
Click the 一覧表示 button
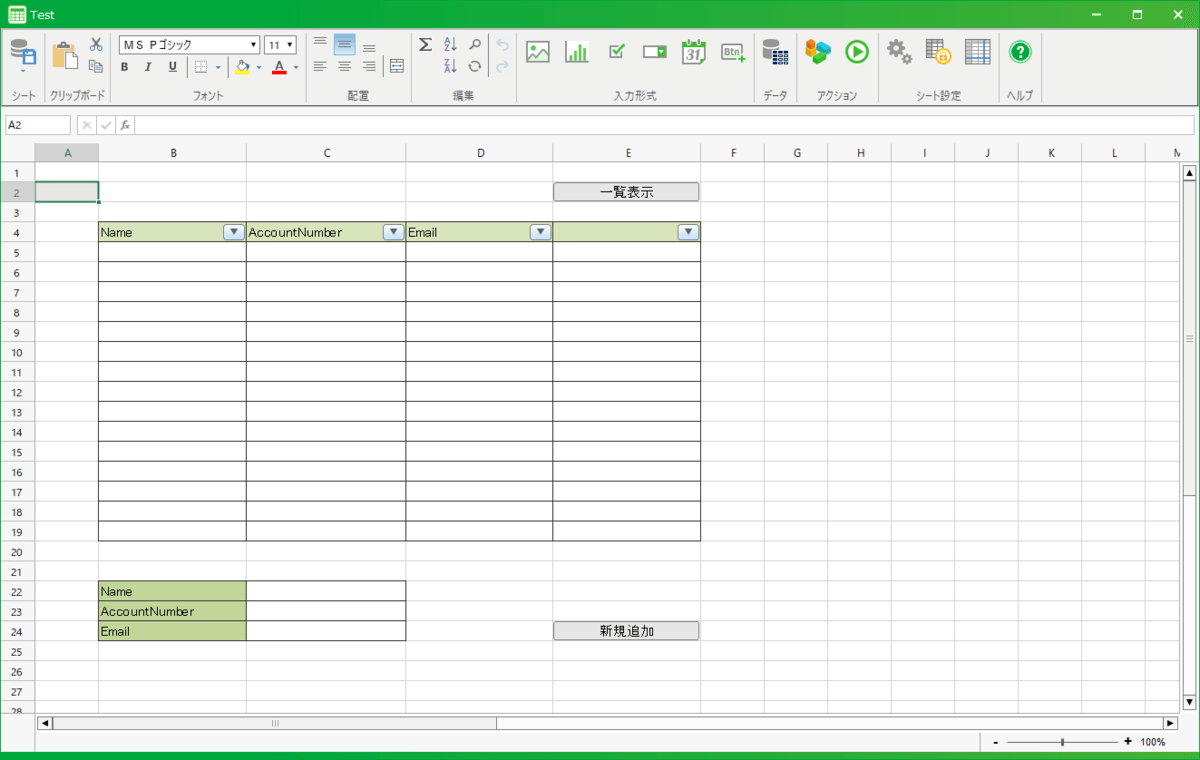tap(627, 192)
